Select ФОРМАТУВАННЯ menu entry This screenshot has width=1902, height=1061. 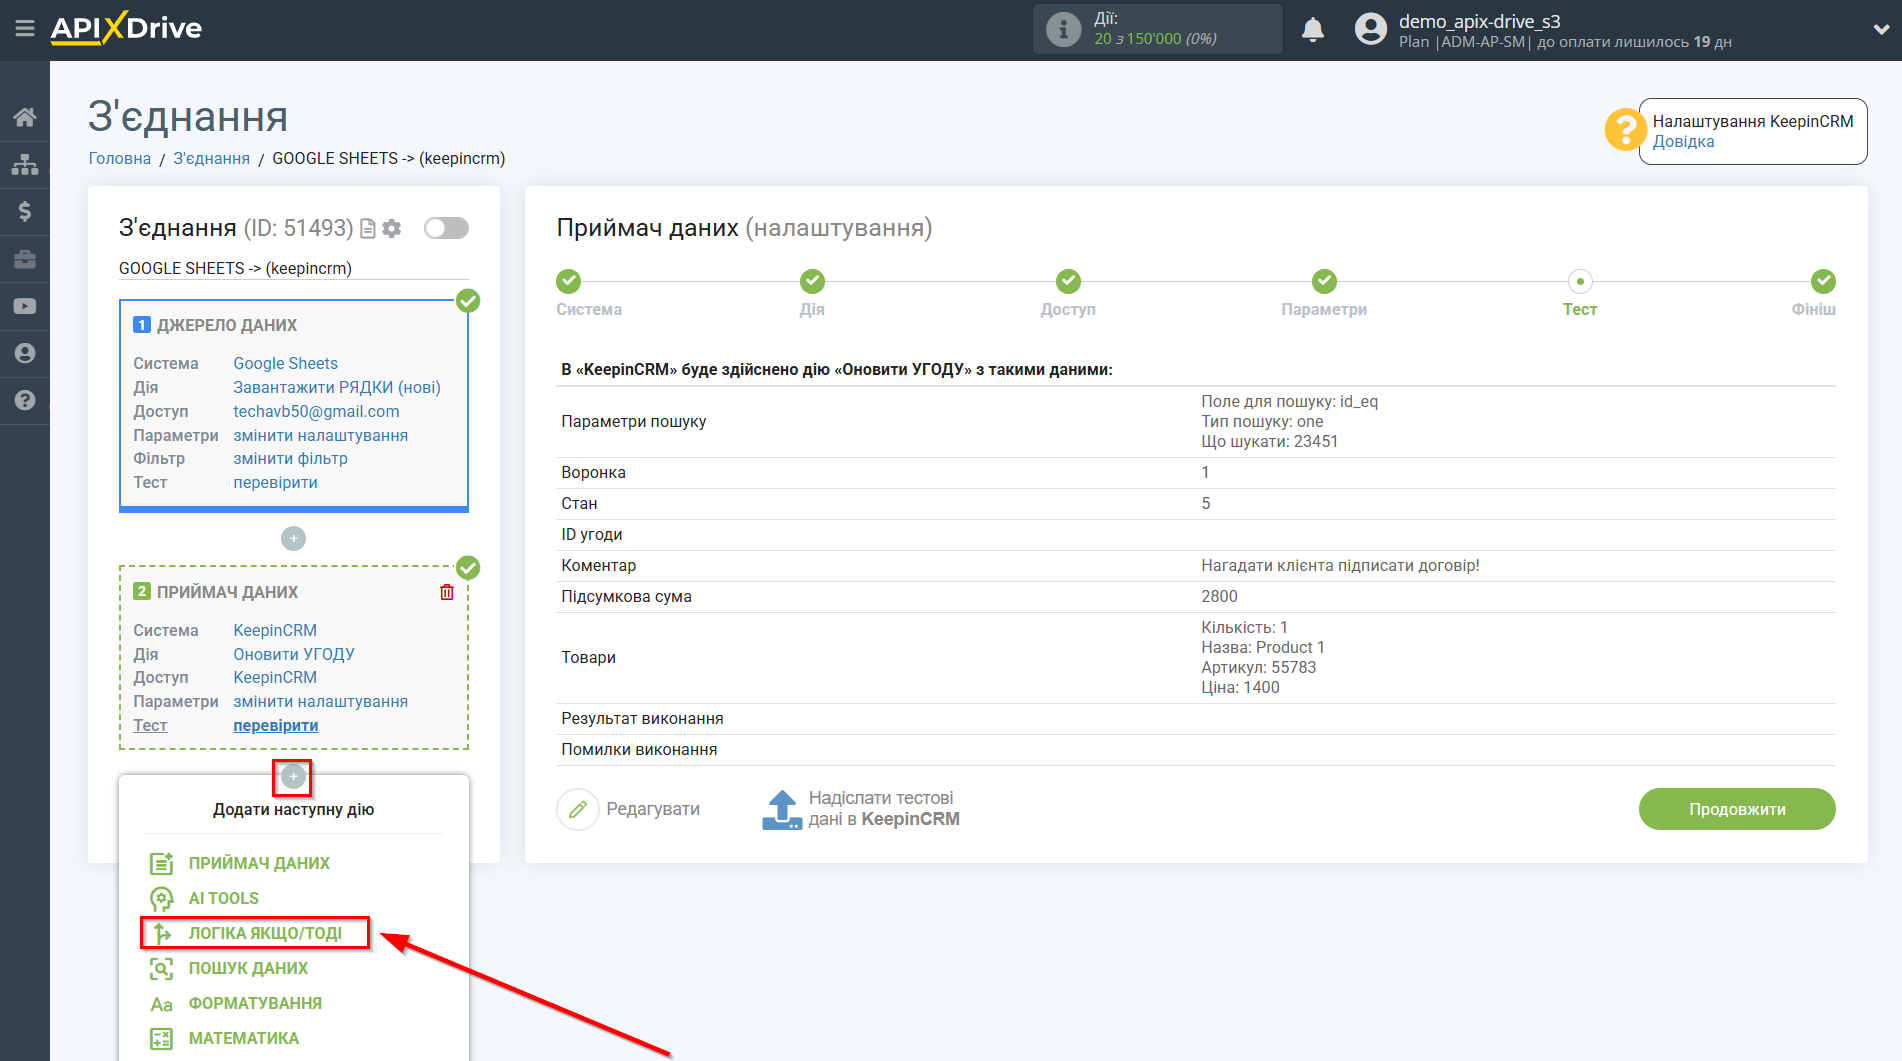tap(255, 1003)
